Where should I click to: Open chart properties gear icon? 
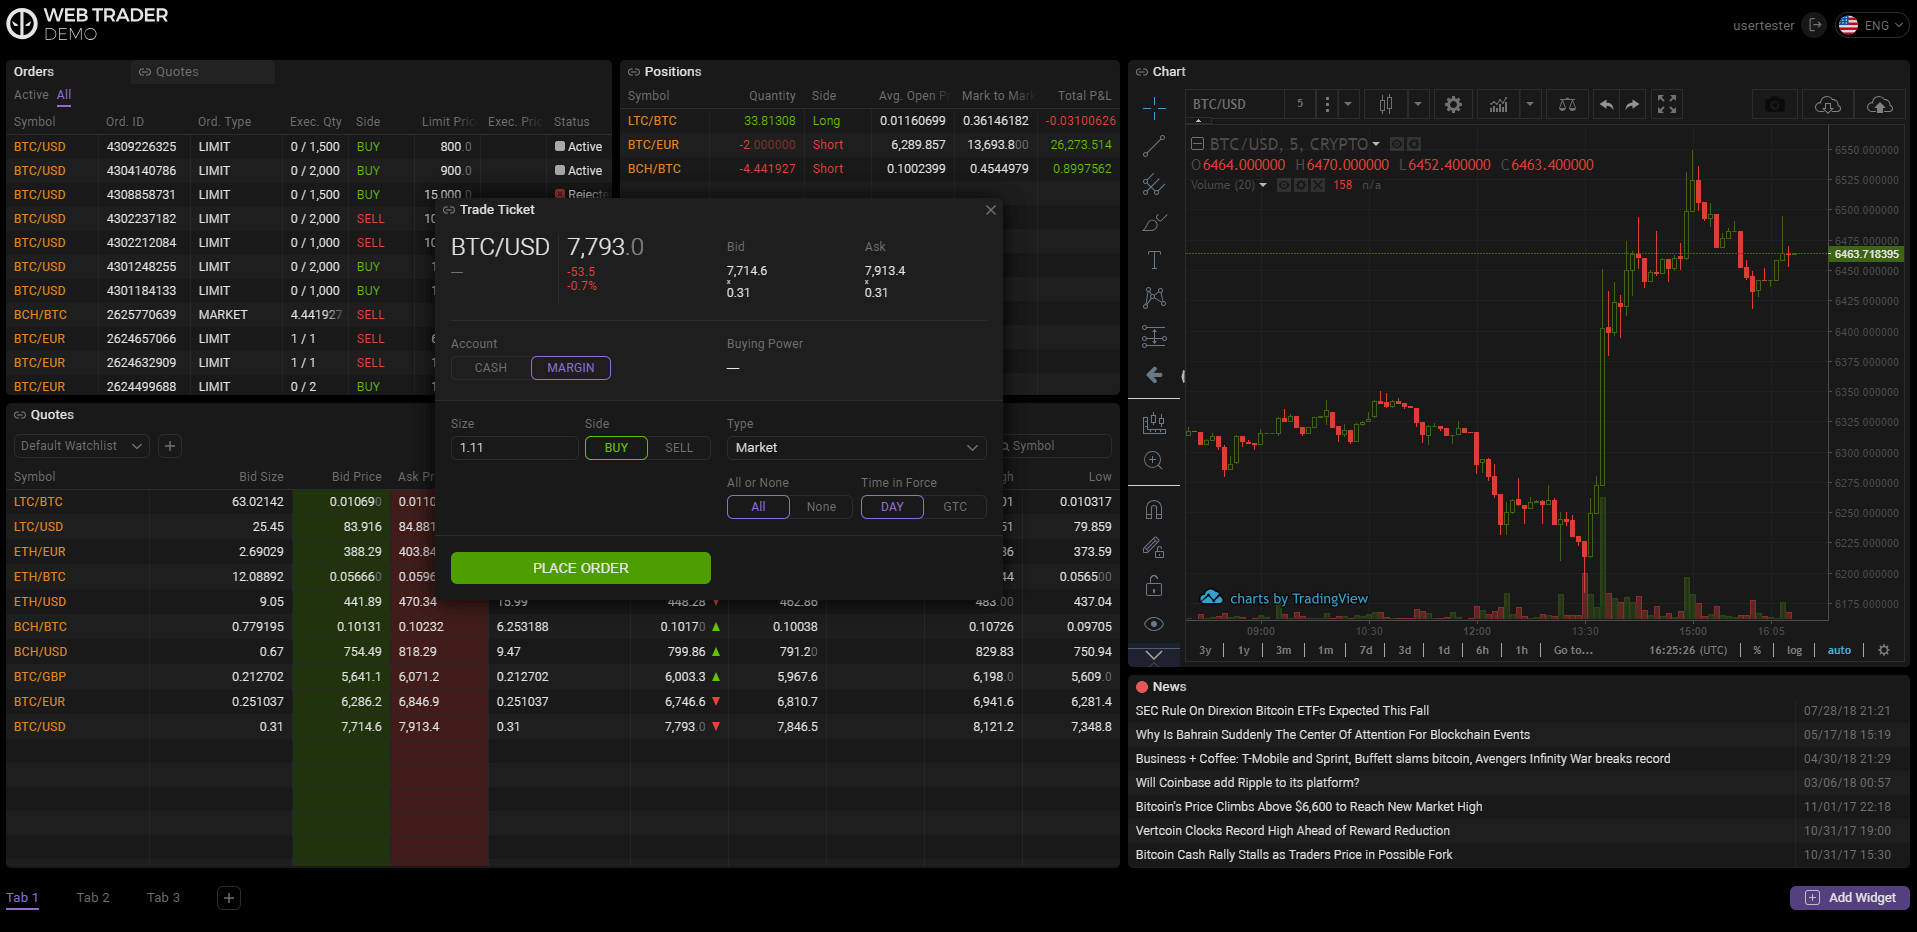1454,104
